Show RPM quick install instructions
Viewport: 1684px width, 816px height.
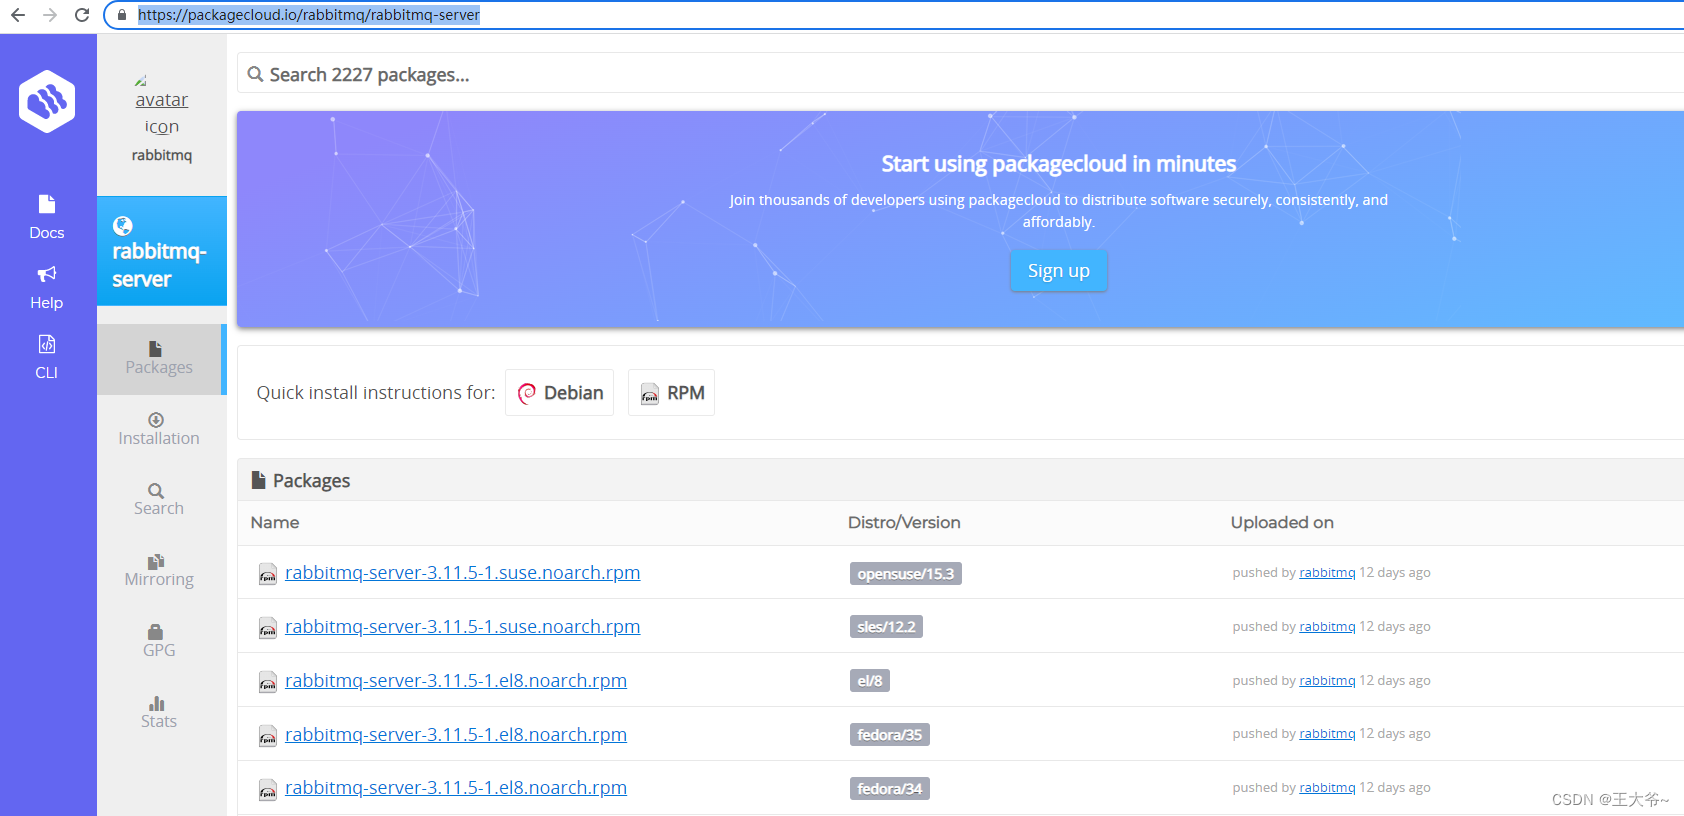click(x=671, y=393)
